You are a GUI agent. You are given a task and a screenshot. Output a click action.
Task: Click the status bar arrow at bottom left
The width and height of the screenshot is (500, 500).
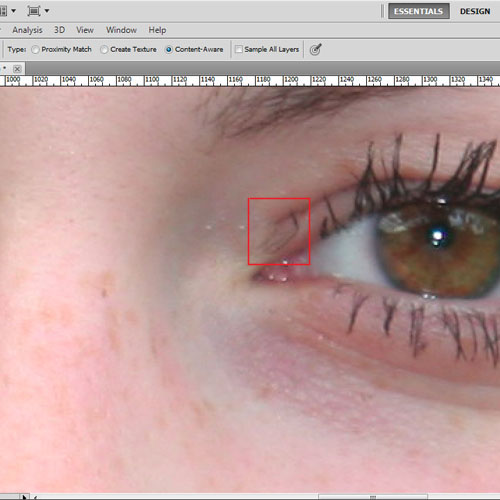pyautogui.click(x=24, y=497)
